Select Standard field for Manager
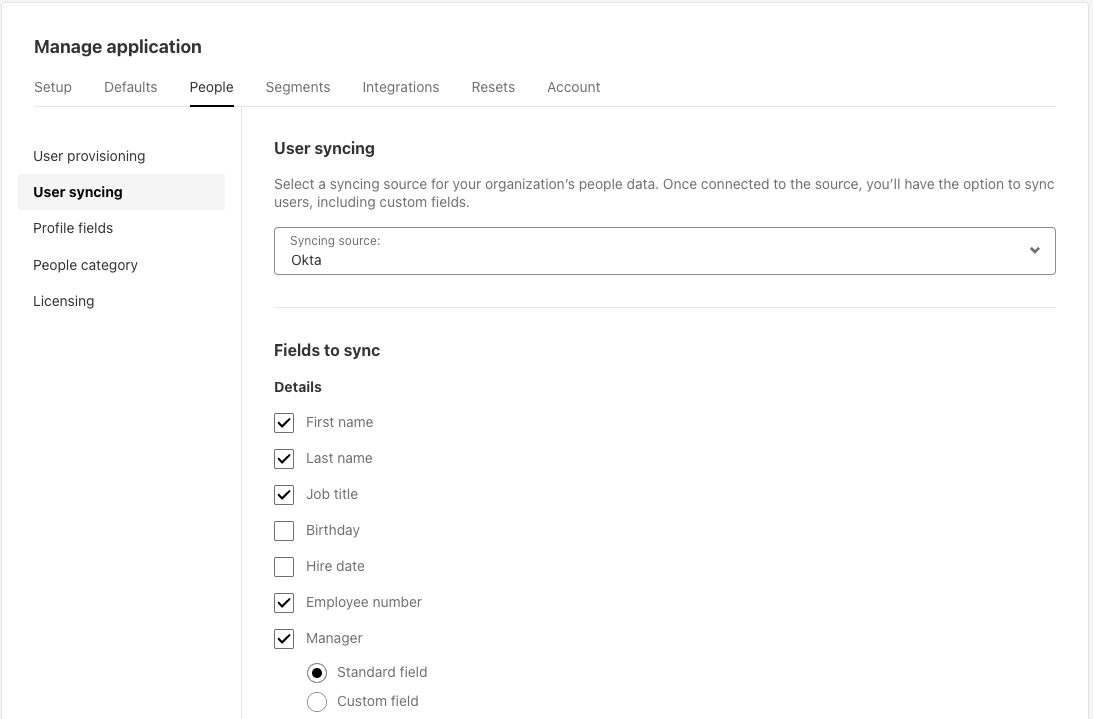This screenshot has height=719, width=1093. [x=317, y=672]
